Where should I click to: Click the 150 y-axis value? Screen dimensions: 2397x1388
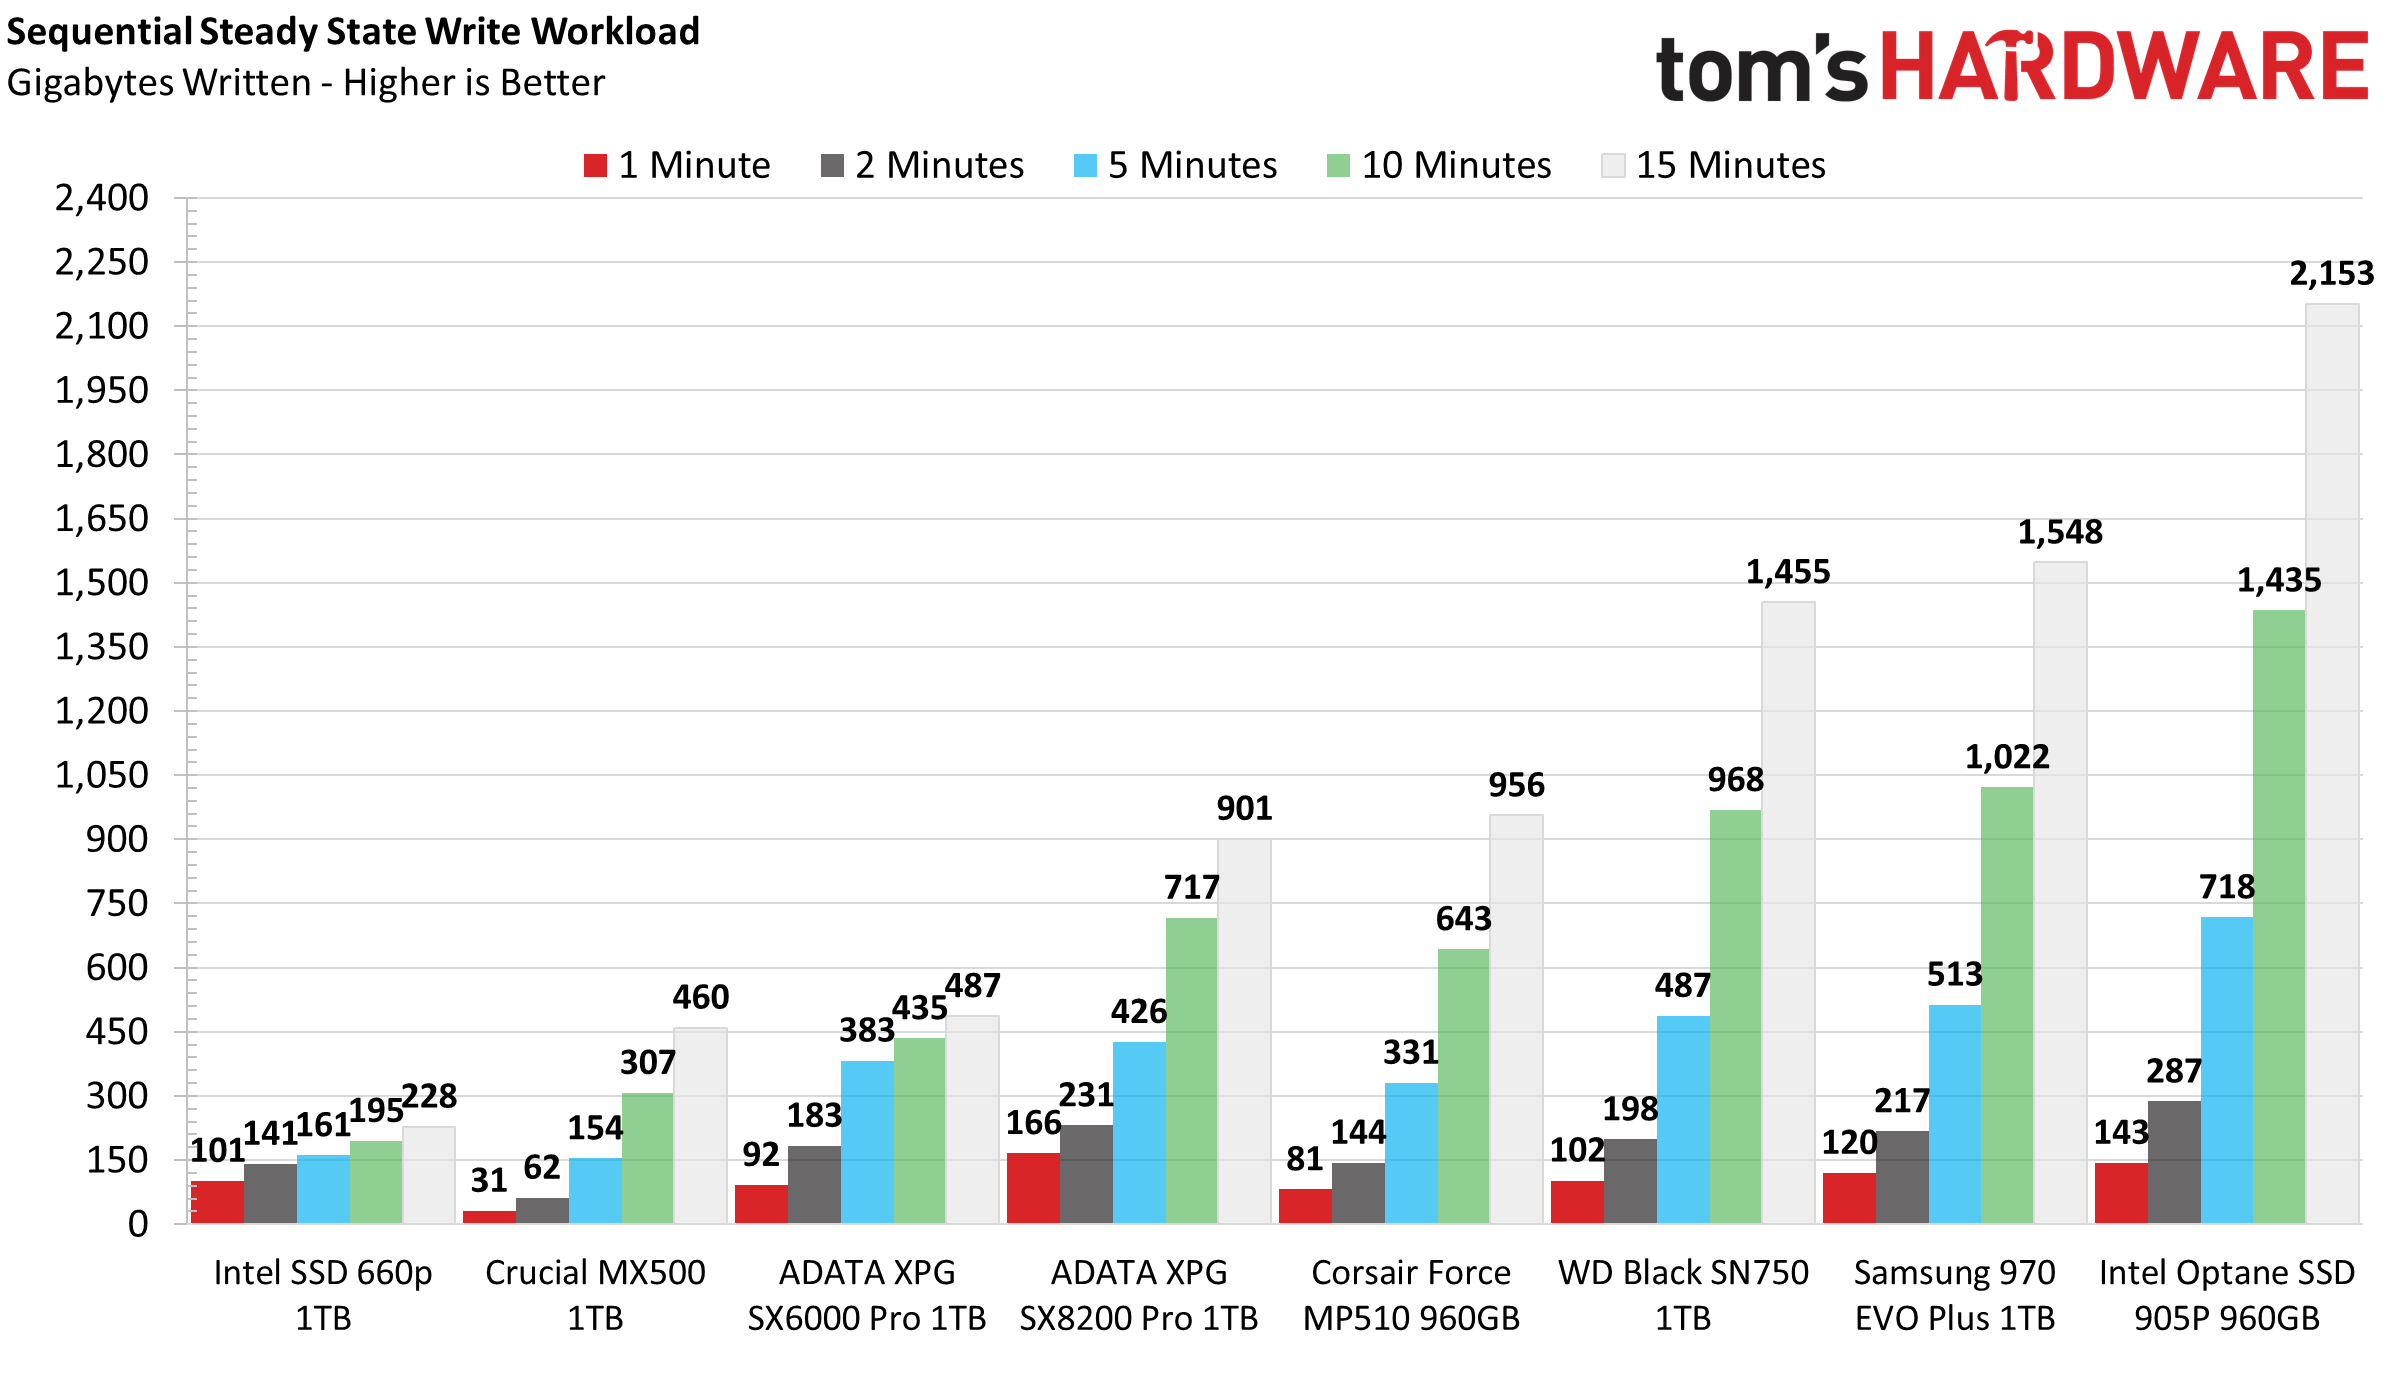[x=117, y=1160]
